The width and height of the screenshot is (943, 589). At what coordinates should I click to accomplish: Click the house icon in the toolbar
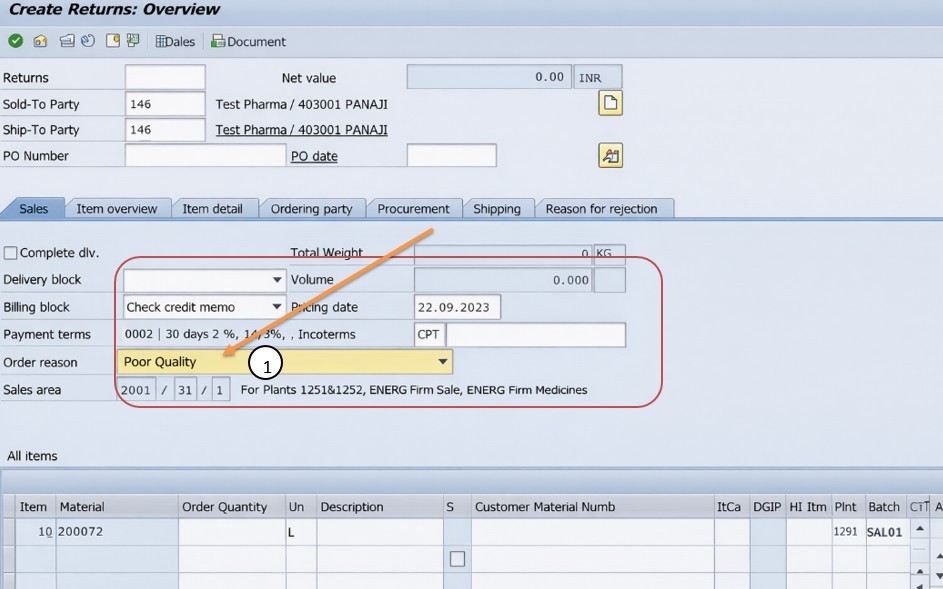click(x=40, y=41)
